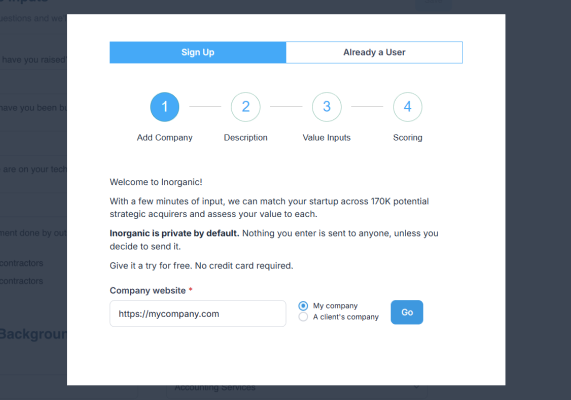Focus the Company website input field

(x=198, y=314)
